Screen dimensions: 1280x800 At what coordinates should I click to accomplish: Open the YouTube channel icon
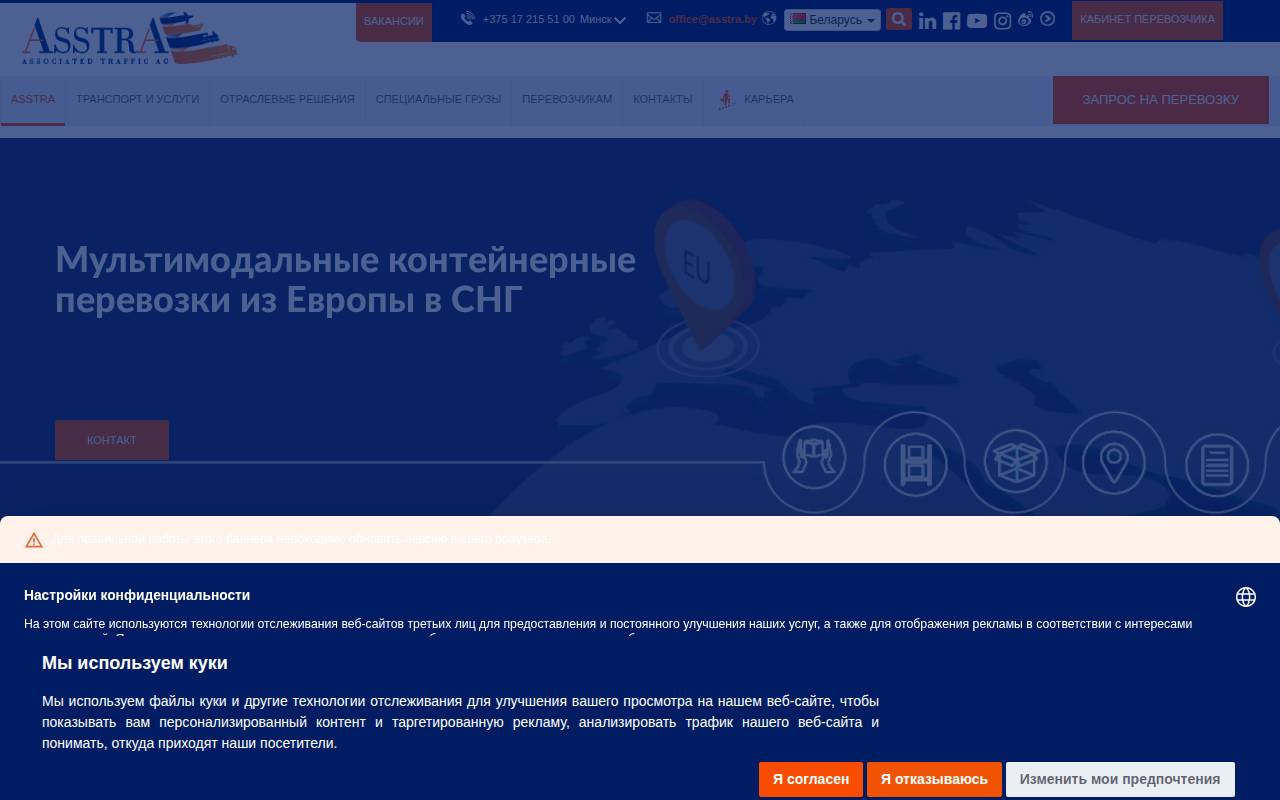(977, 20)
